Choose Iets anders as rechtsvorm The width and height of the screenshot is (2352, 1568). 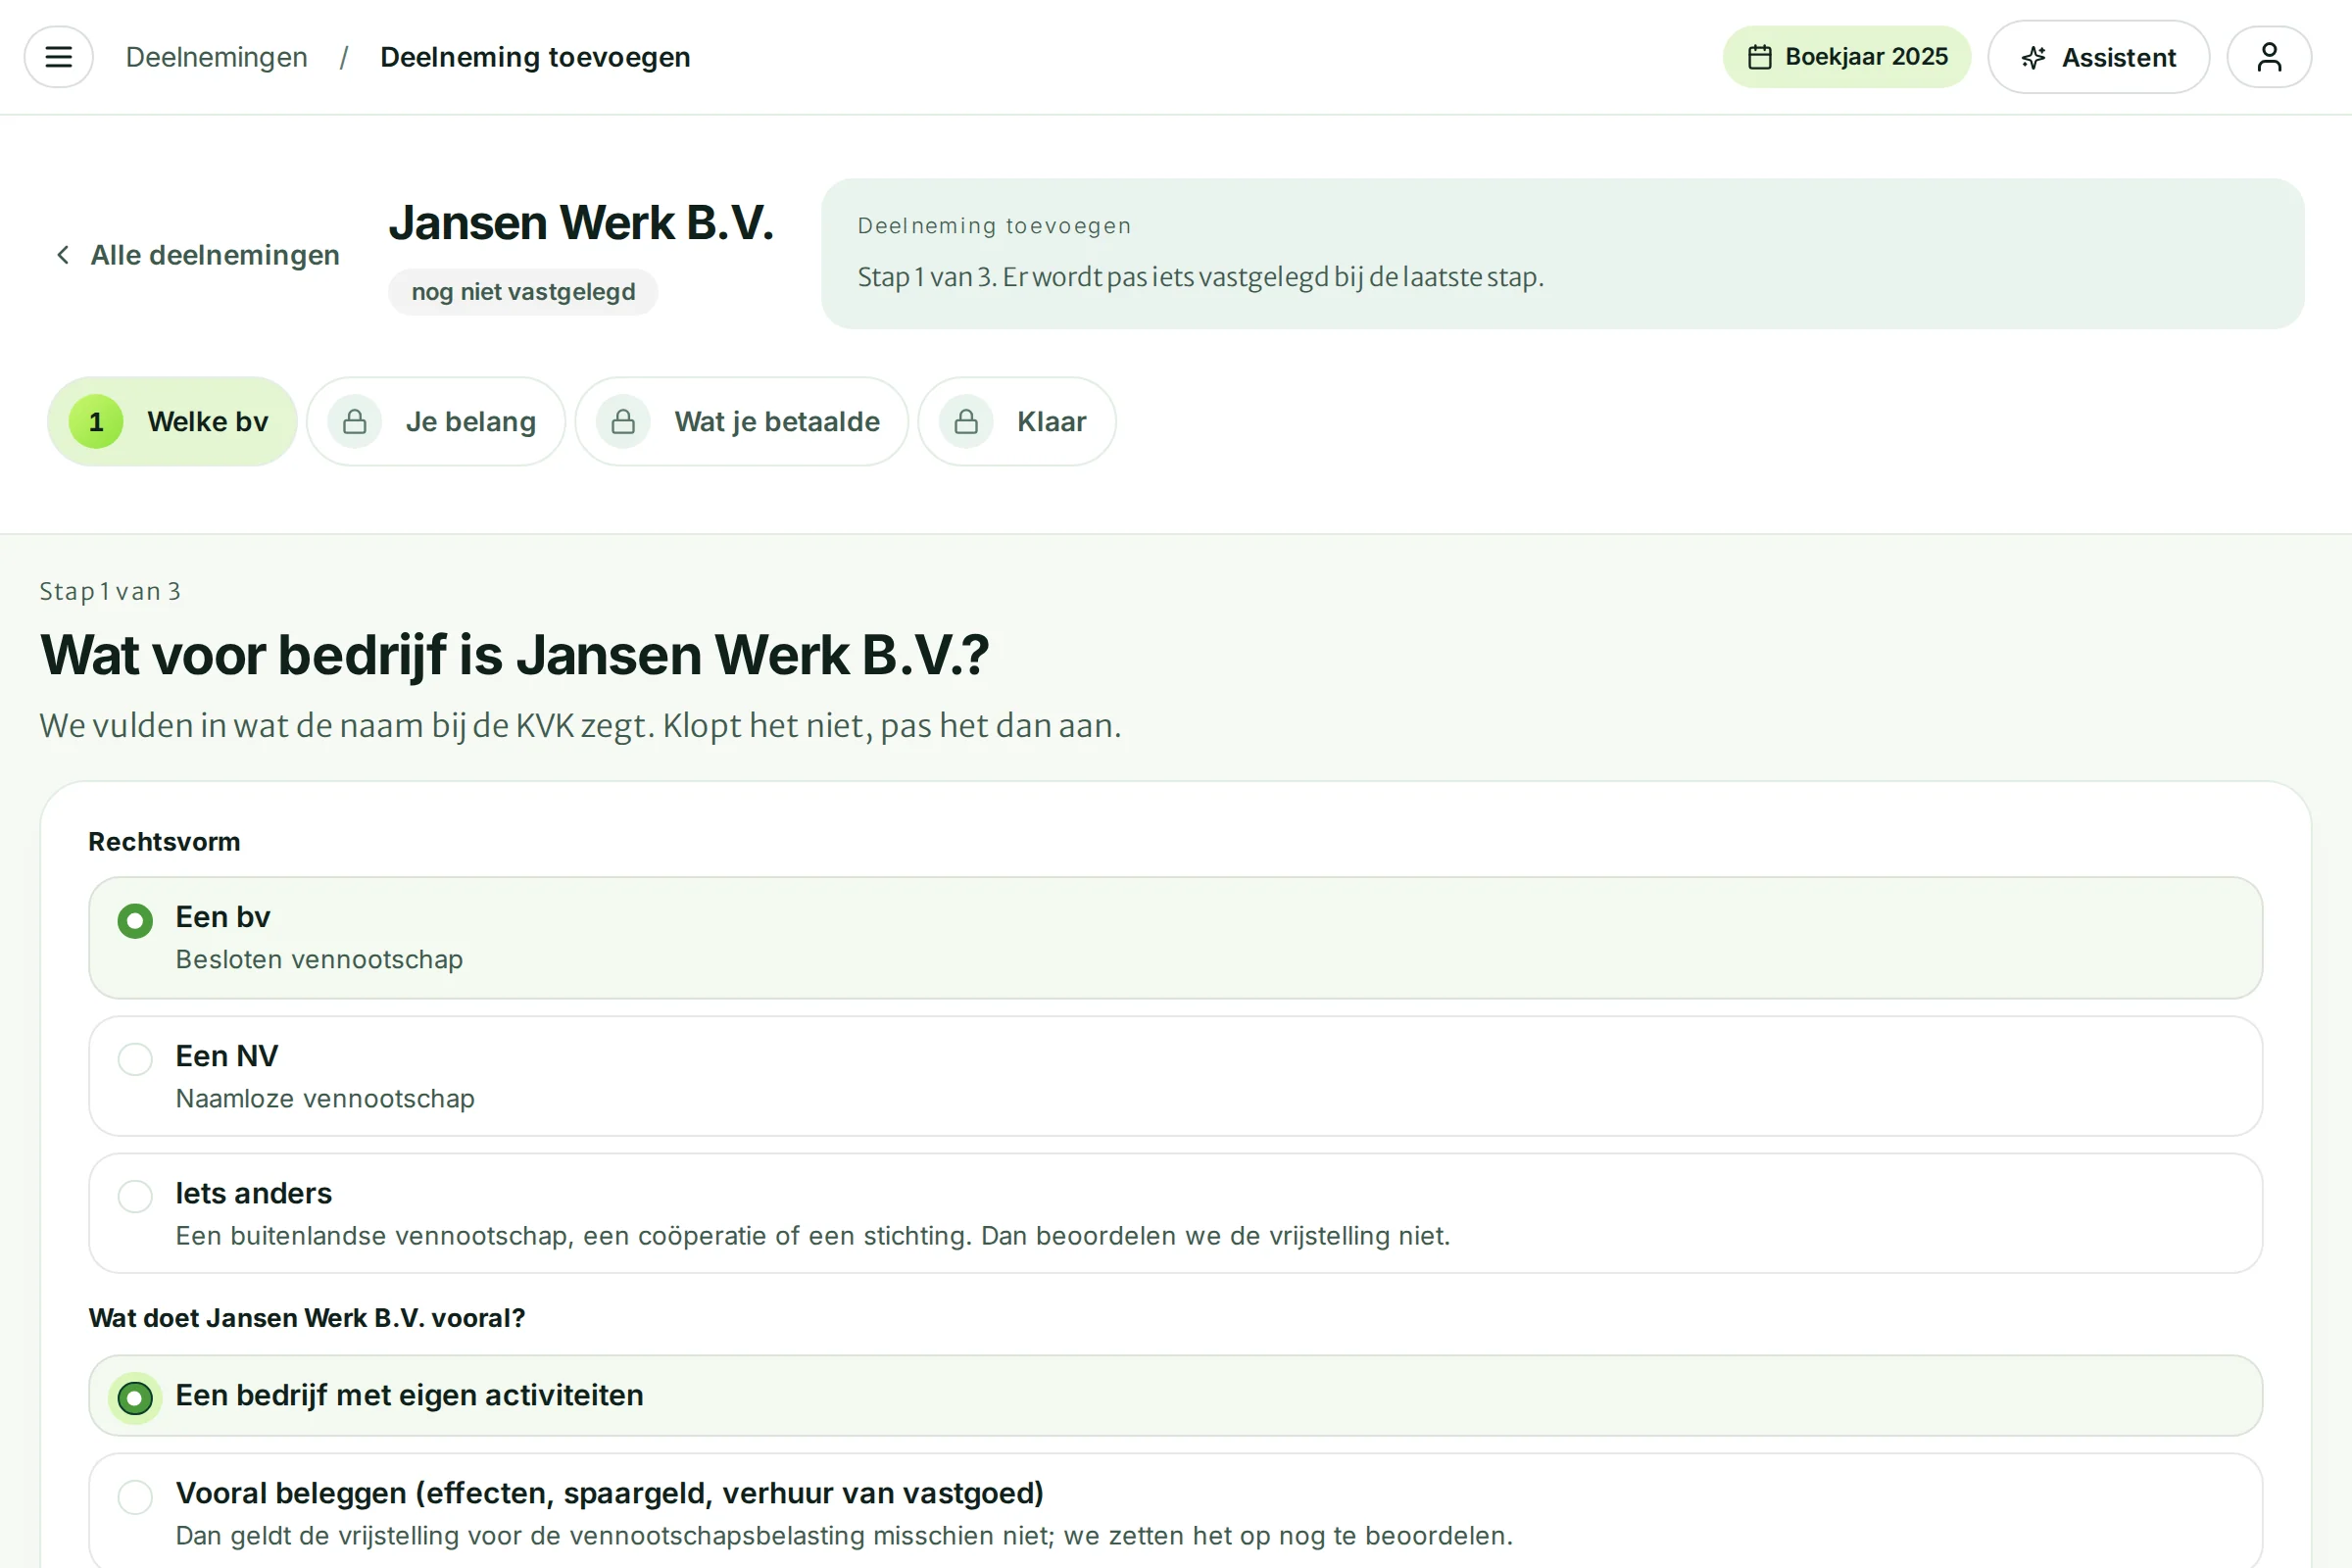click(1175, 1214)
